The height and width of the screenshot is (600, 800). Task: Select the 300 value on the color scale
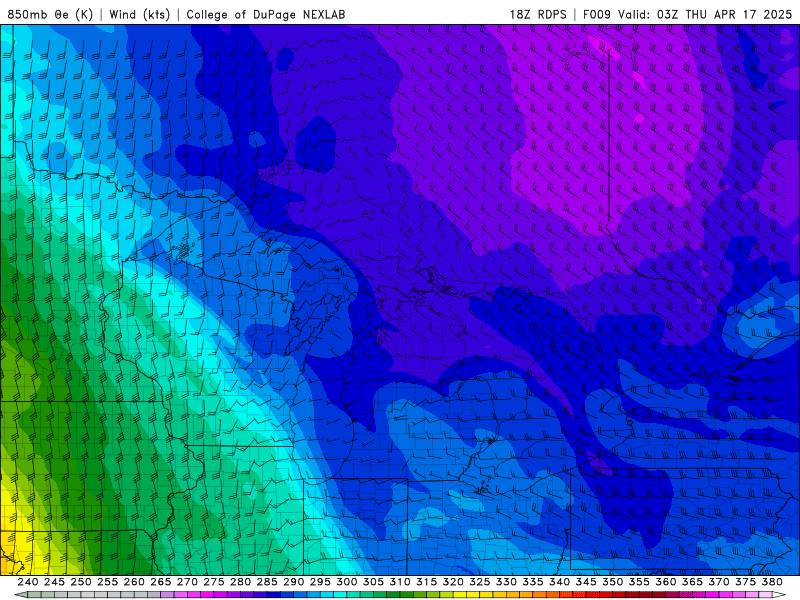coord(346,582)
